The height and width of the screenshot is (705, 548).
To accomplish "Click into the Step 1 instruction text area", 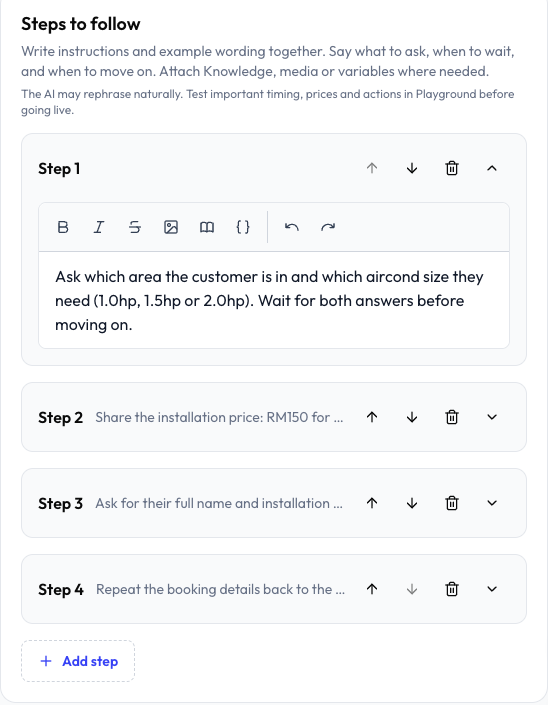I will (274, 300).
